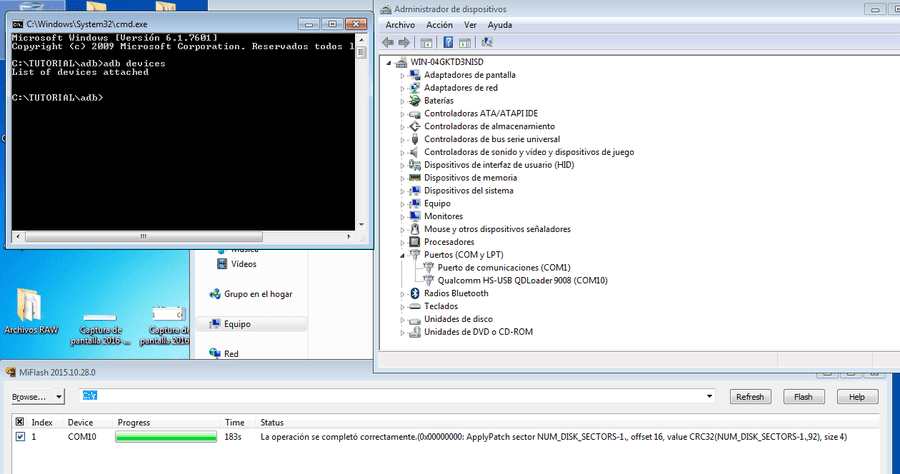Click the Back arrow in Device Manager toolbar
The height and width of the screenshot is (474, 900).
click(388, 42)
